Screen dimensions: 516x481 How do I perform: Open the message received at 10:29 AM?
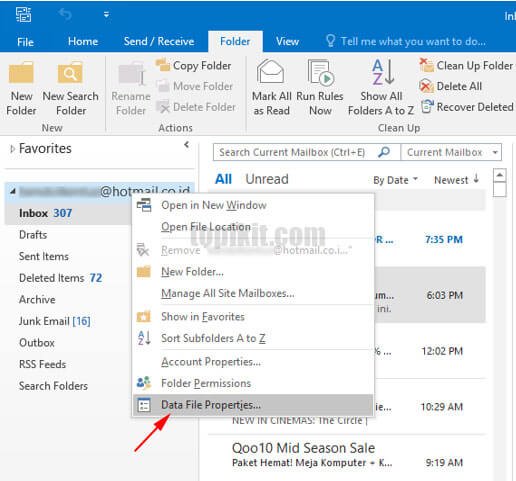[x=430, y=407]
